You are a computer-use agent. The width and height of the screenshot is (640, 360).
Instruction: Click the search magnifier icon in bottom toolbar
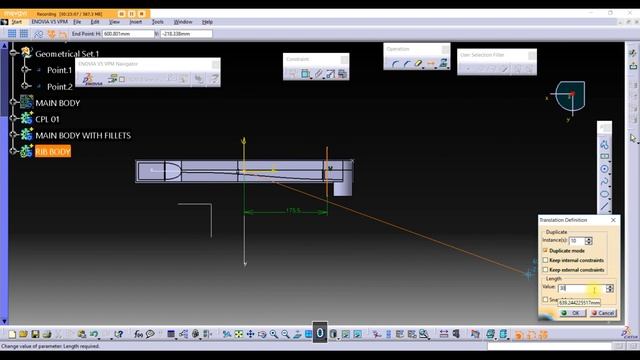click(x=424, y=334)
